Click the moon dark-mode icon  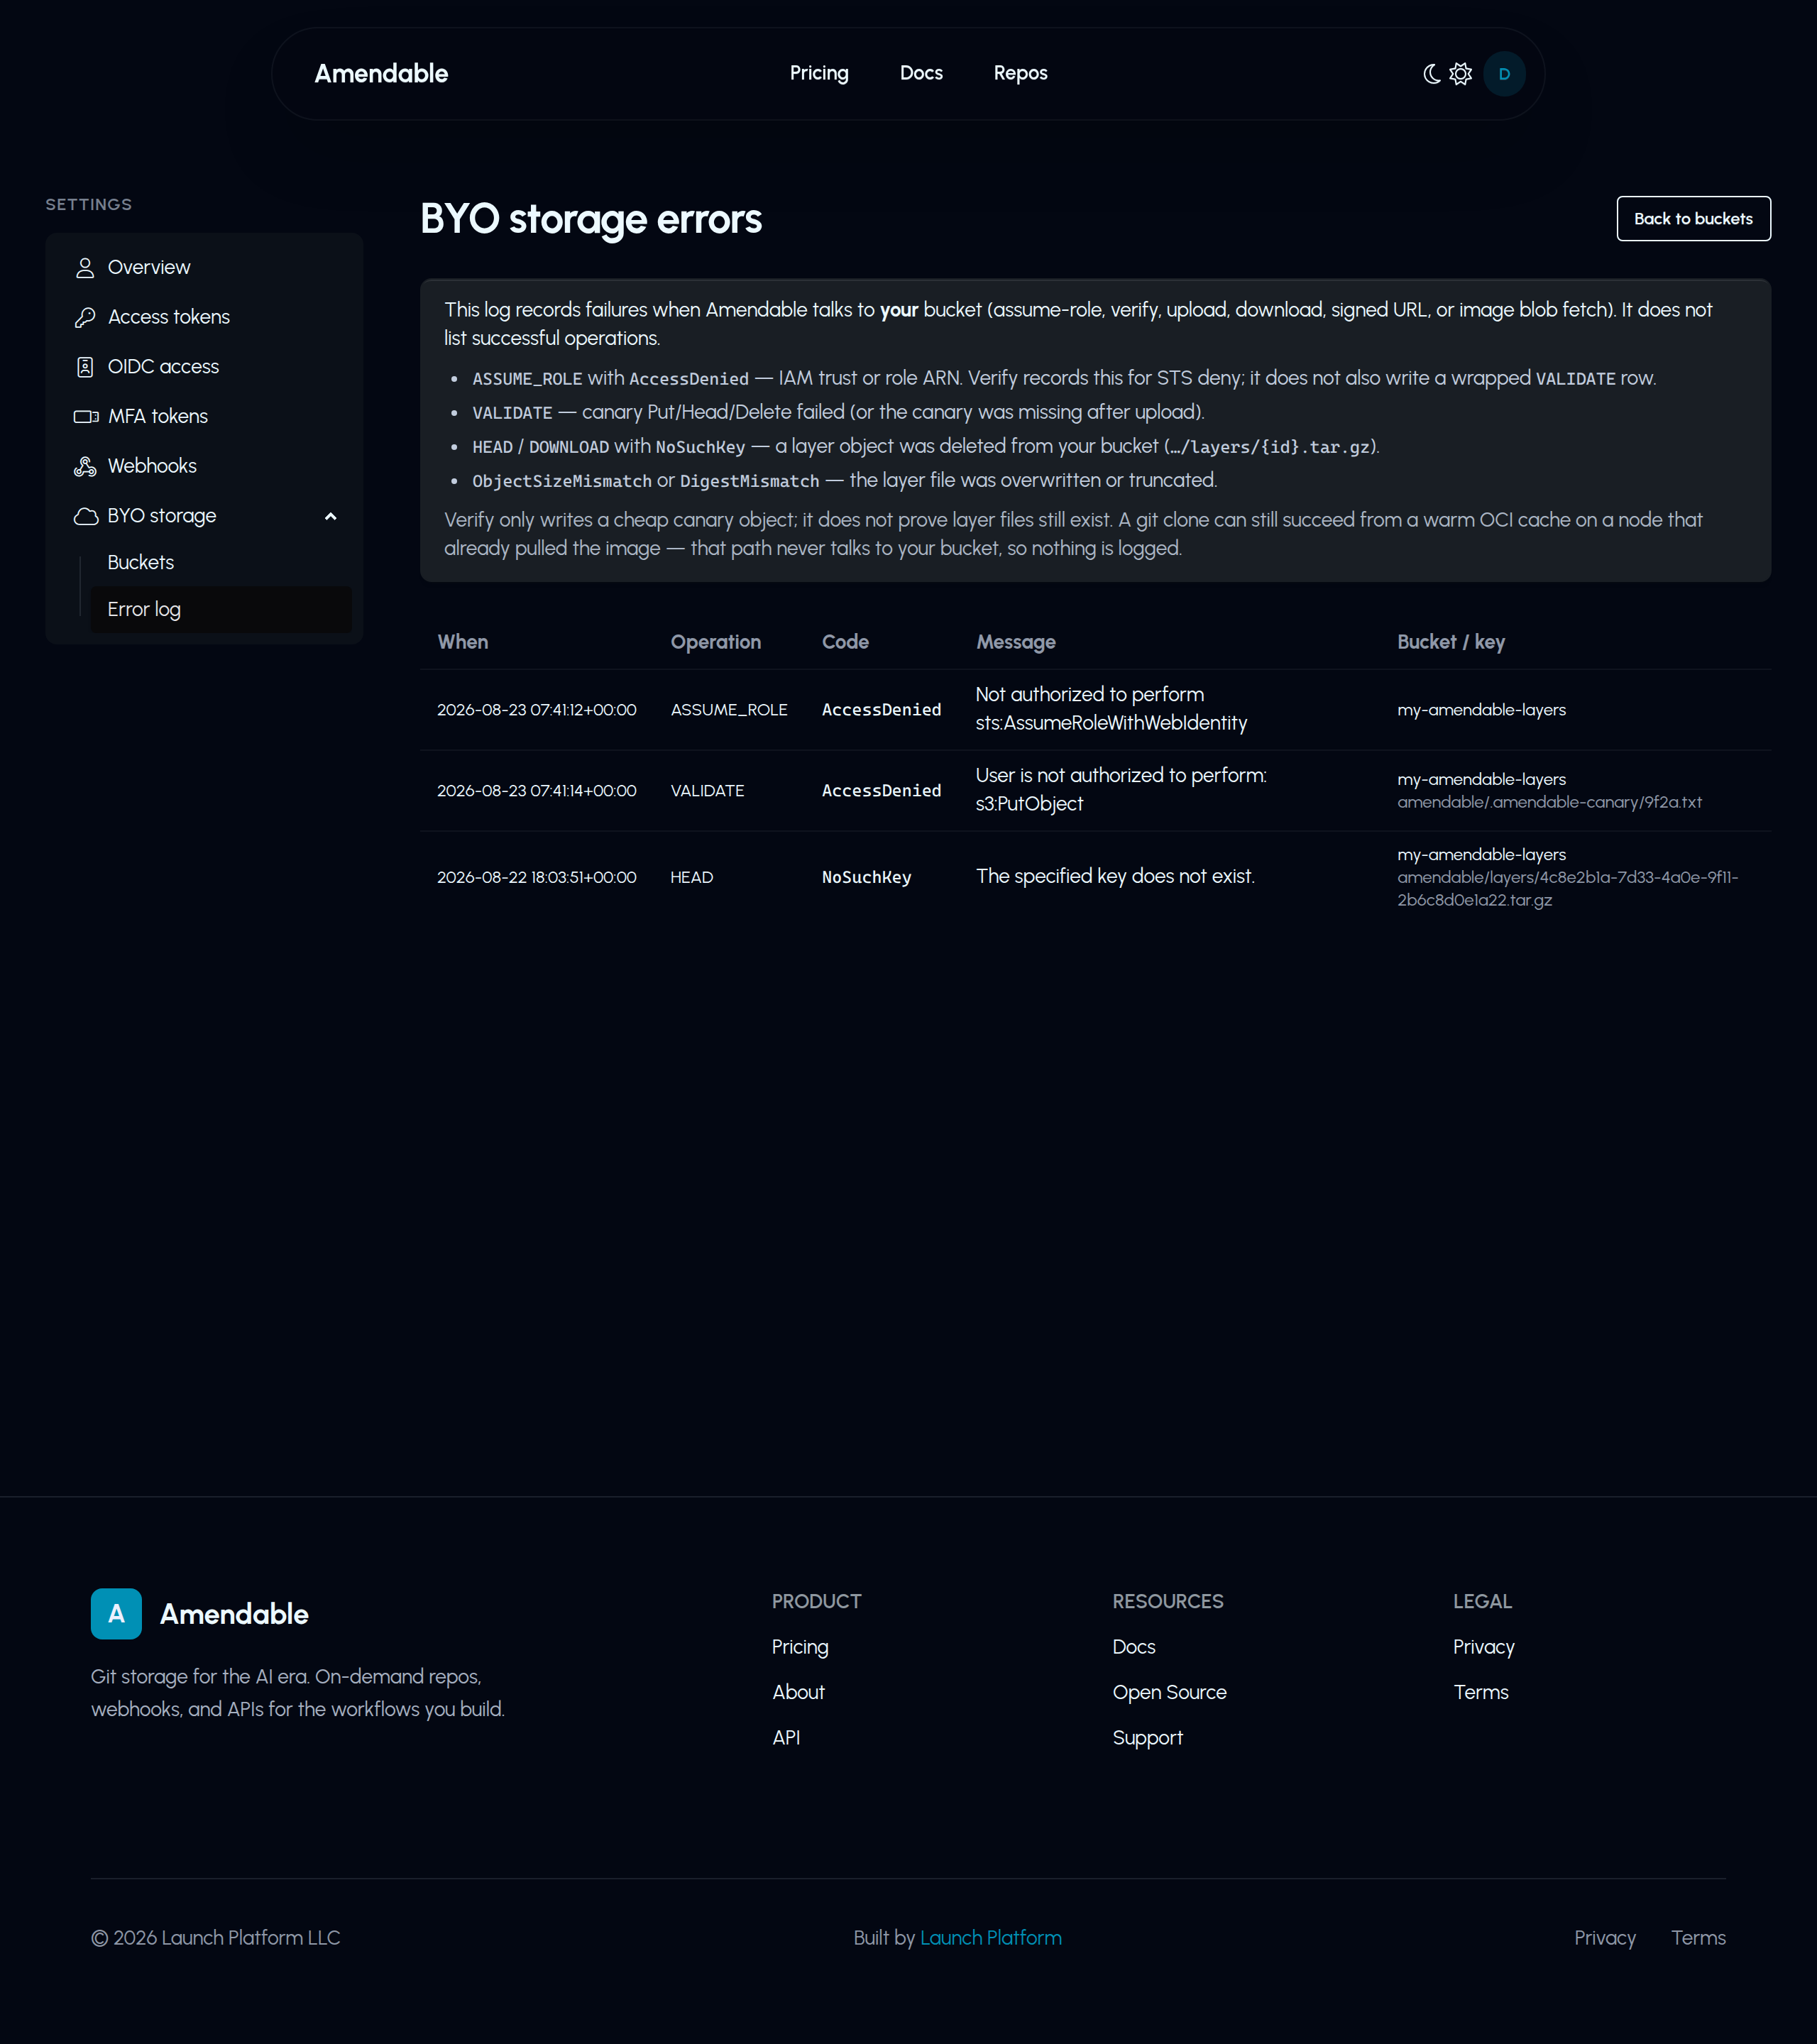(x=1432, y=74)
